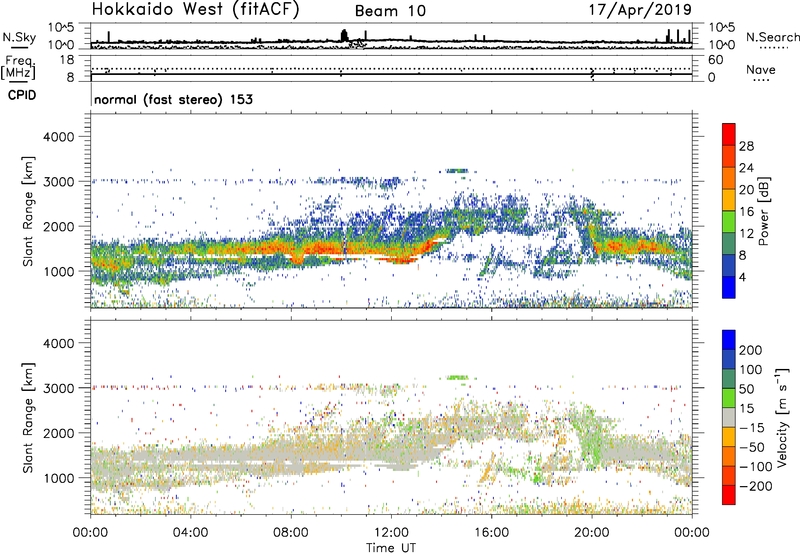This screenshot has height=554, width=800.
Task: Click the '200' label on the Velocity color bar
Action: click(x=751, y=350)
